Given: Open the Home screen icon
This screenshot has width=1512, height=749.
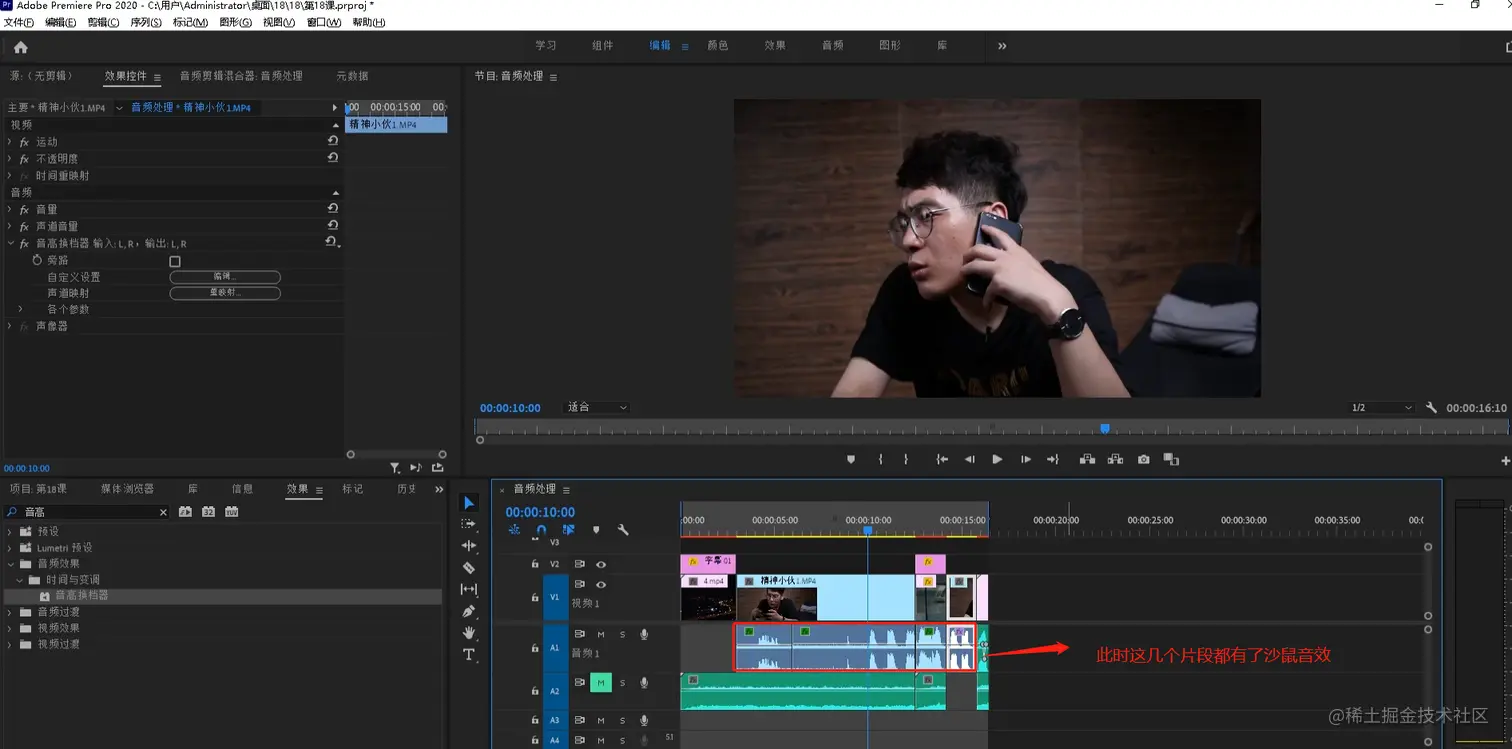Looking at the screenshot, I should (20, 47).
